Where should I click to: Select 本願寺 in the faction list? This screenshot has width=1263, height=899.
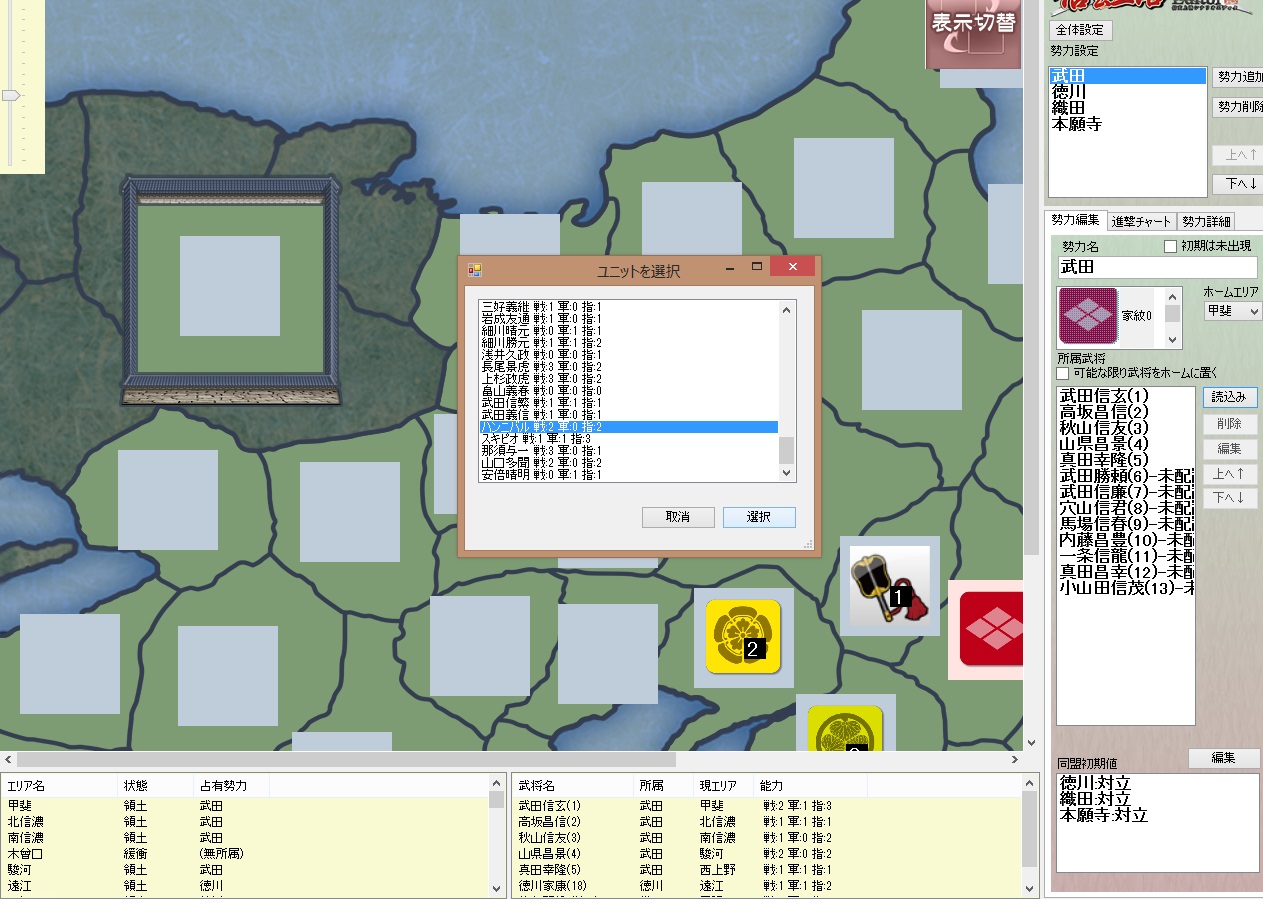pos(1127,124)
